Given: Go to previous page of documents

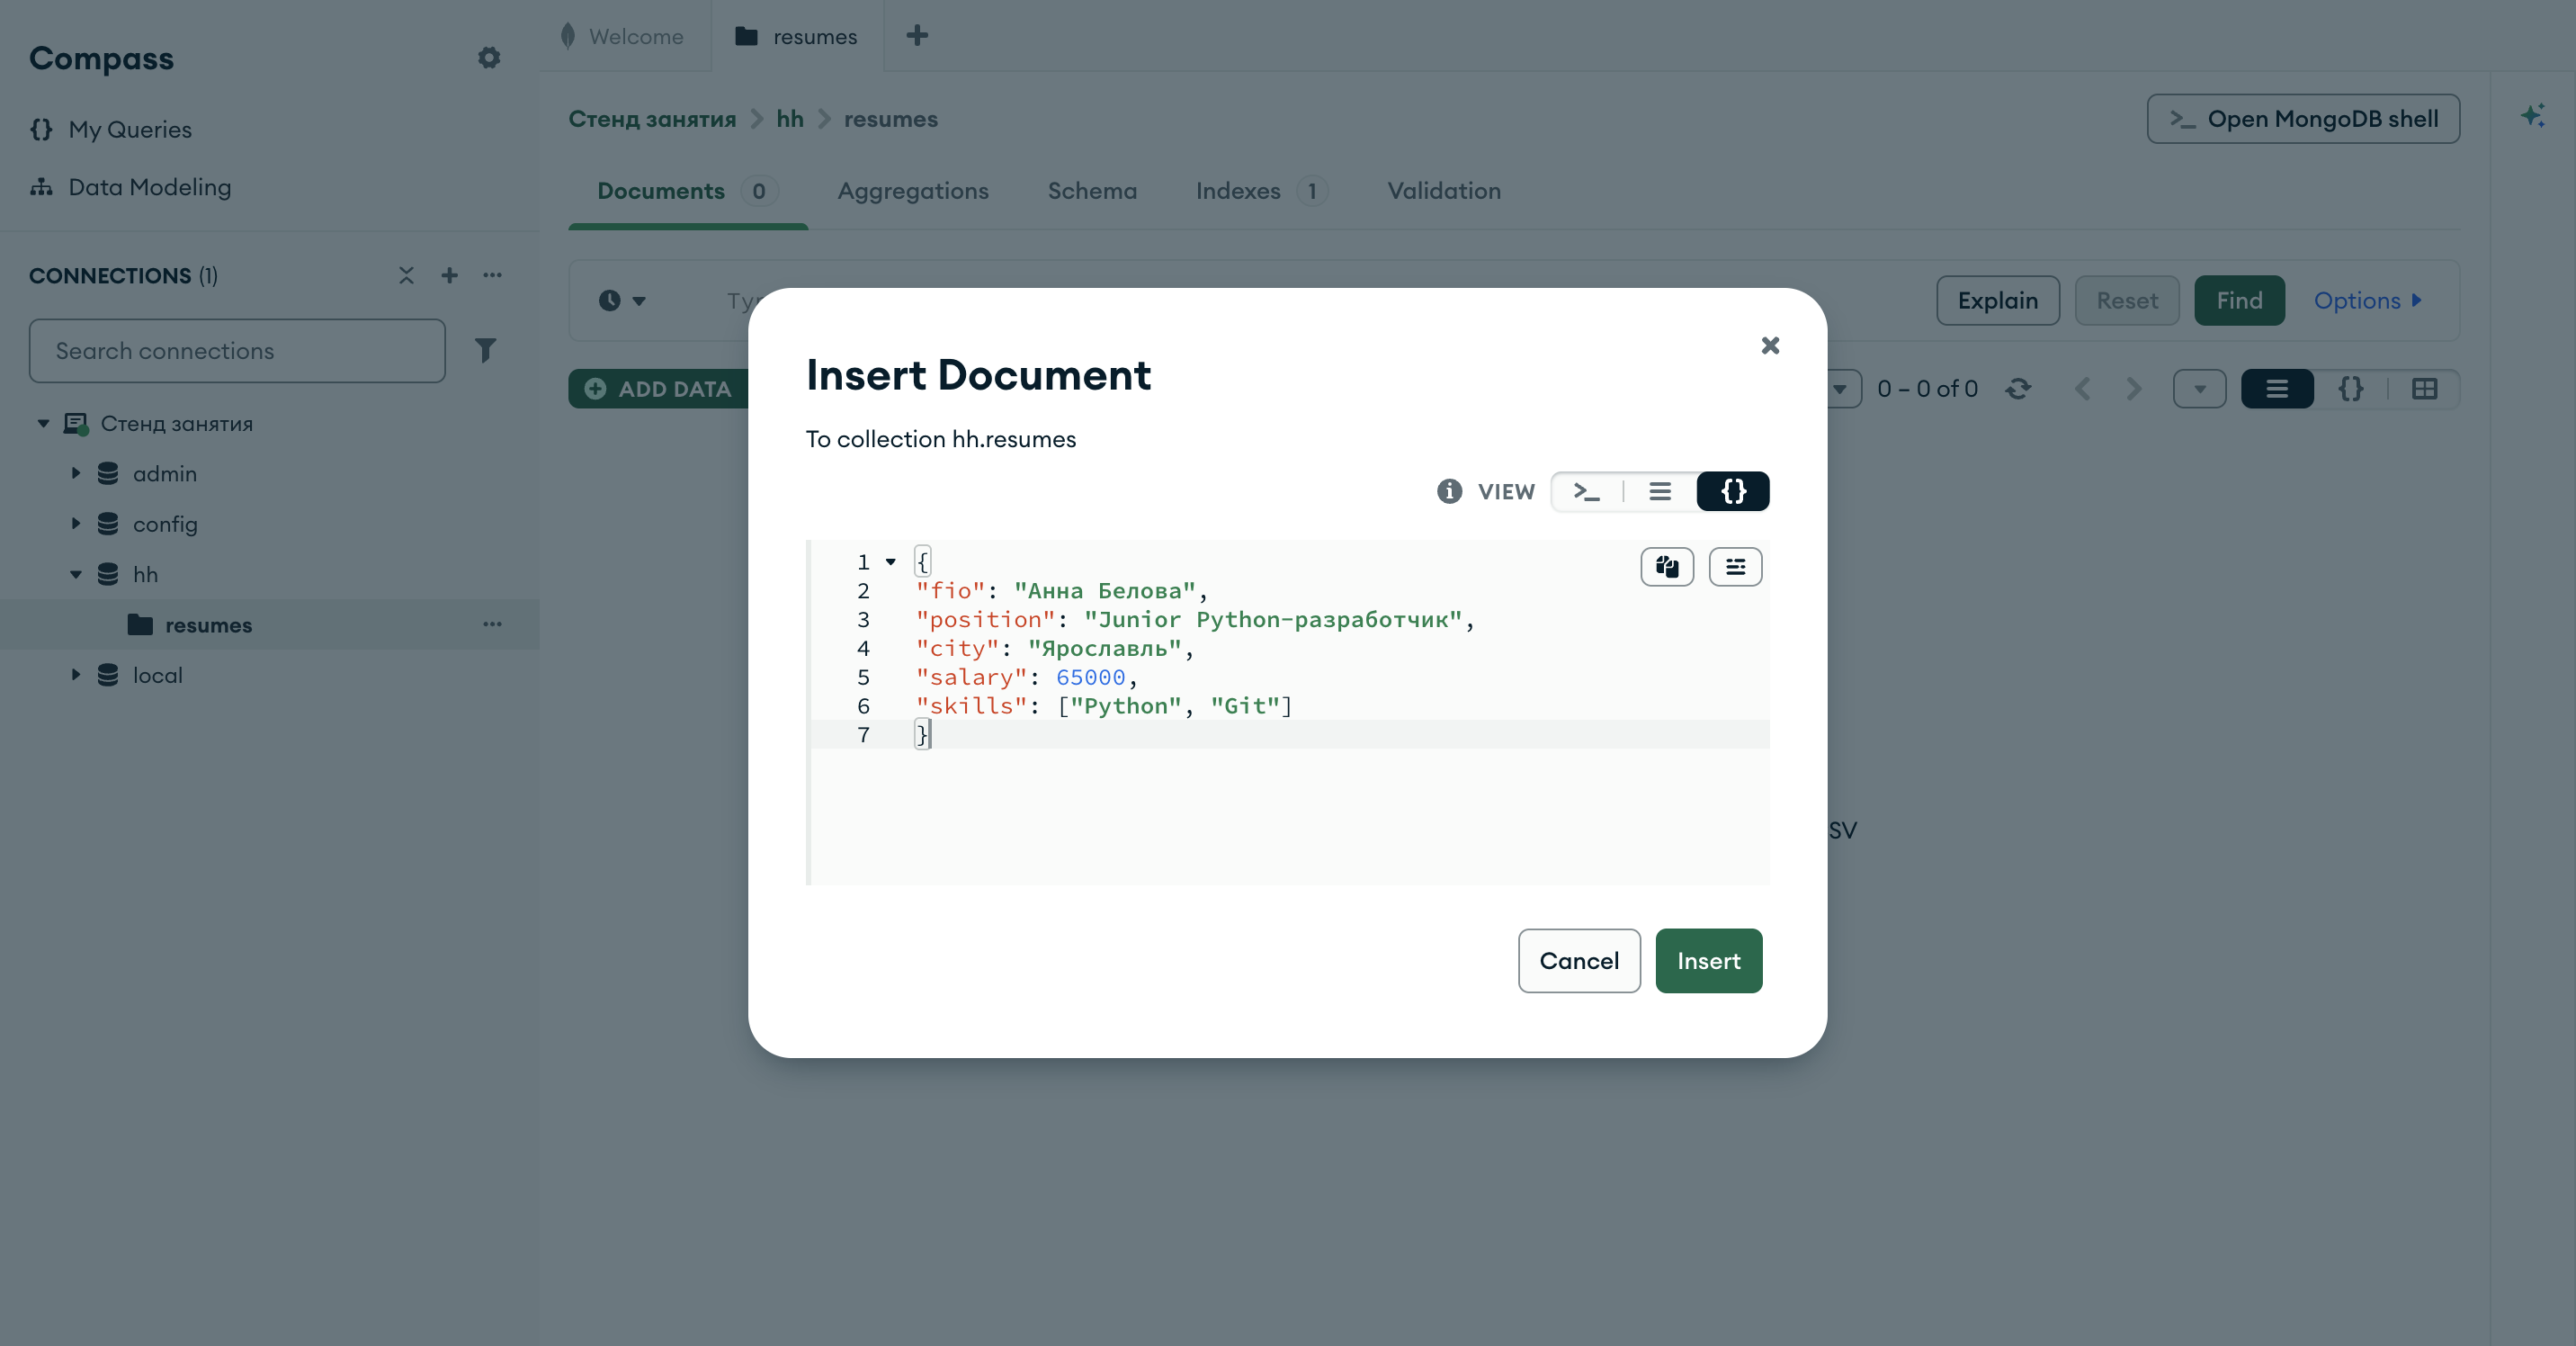Looking at the screenshot, I should coord(2083,388).
